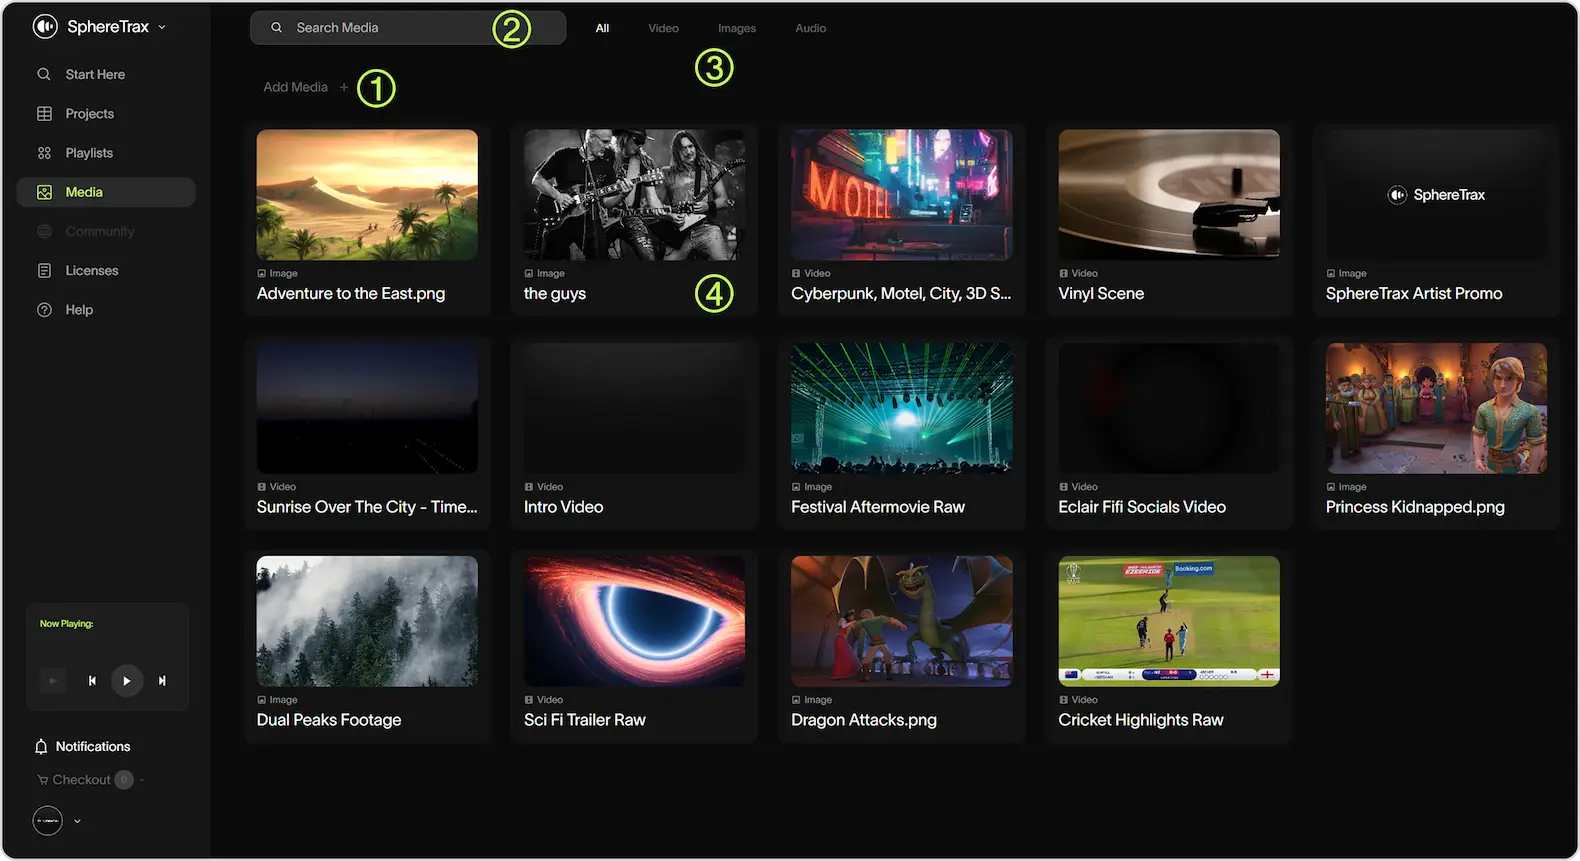
Task: Focus the Search Media input field
Action: 408,28
